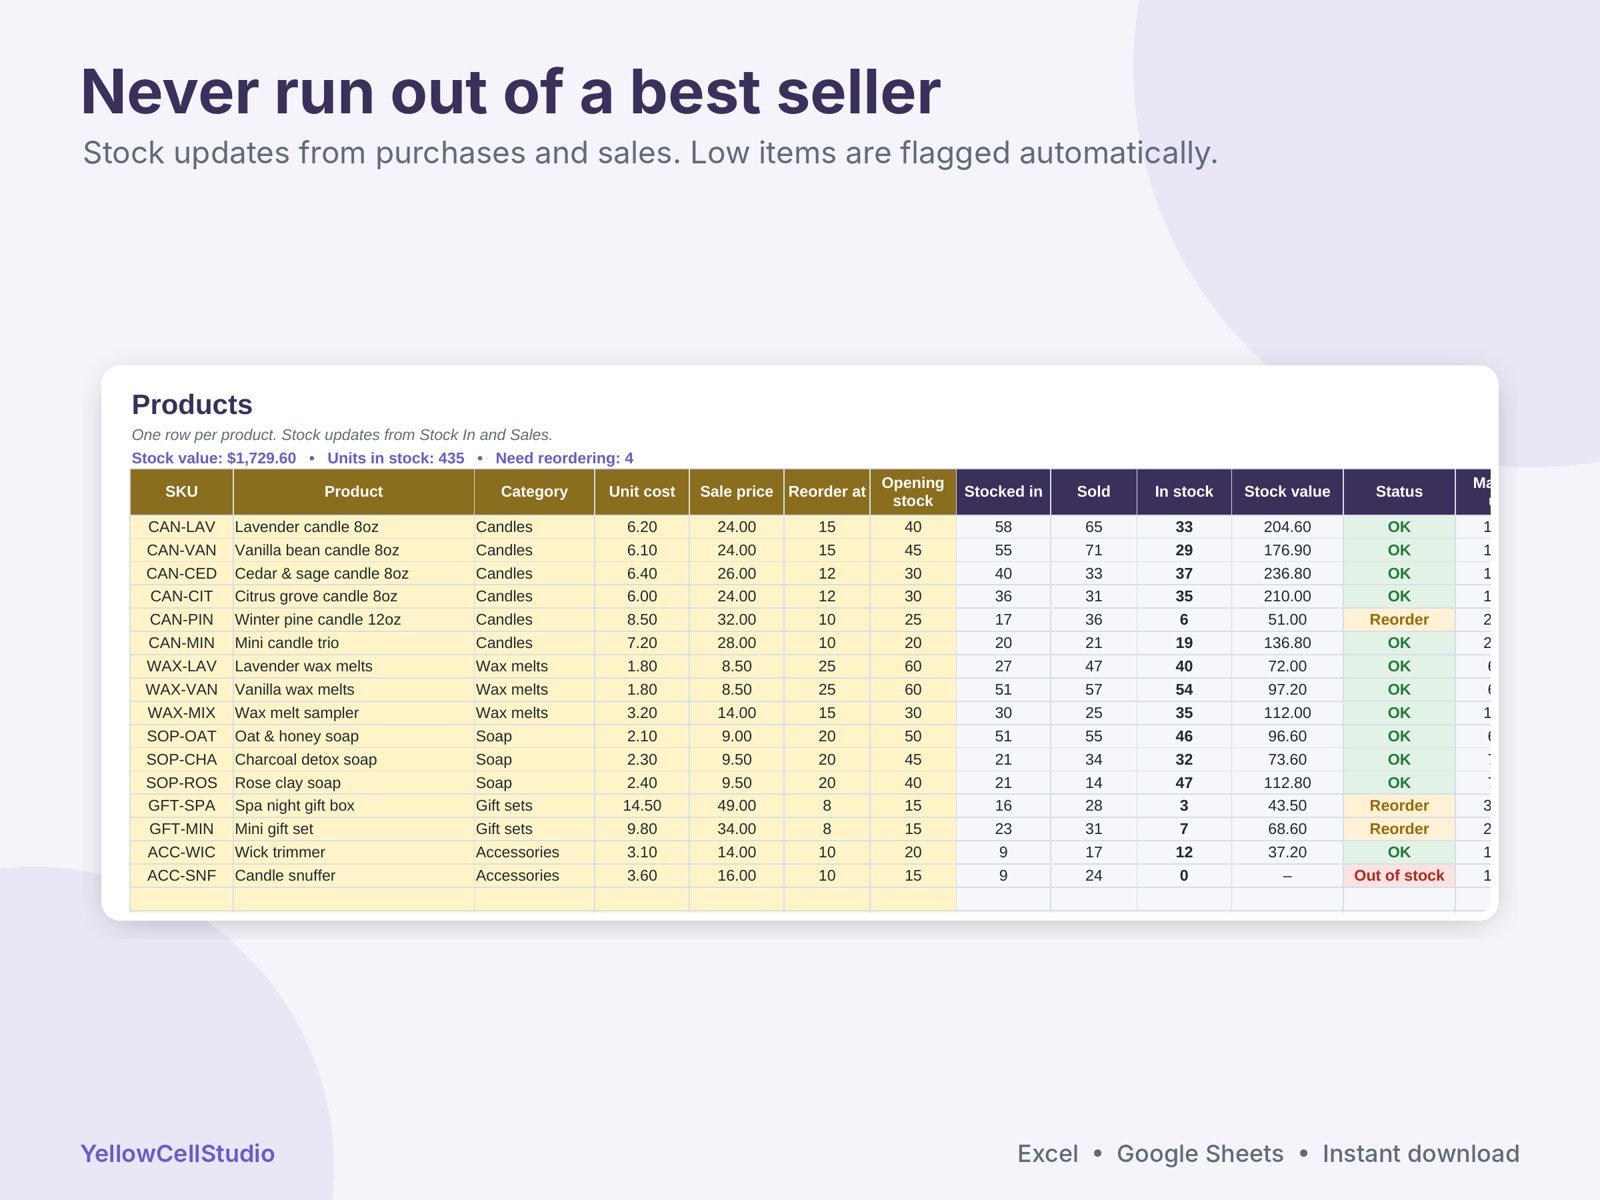Select the "Stock value: $1,729.60" summary

pyautogui.click(x=214, y=458)
